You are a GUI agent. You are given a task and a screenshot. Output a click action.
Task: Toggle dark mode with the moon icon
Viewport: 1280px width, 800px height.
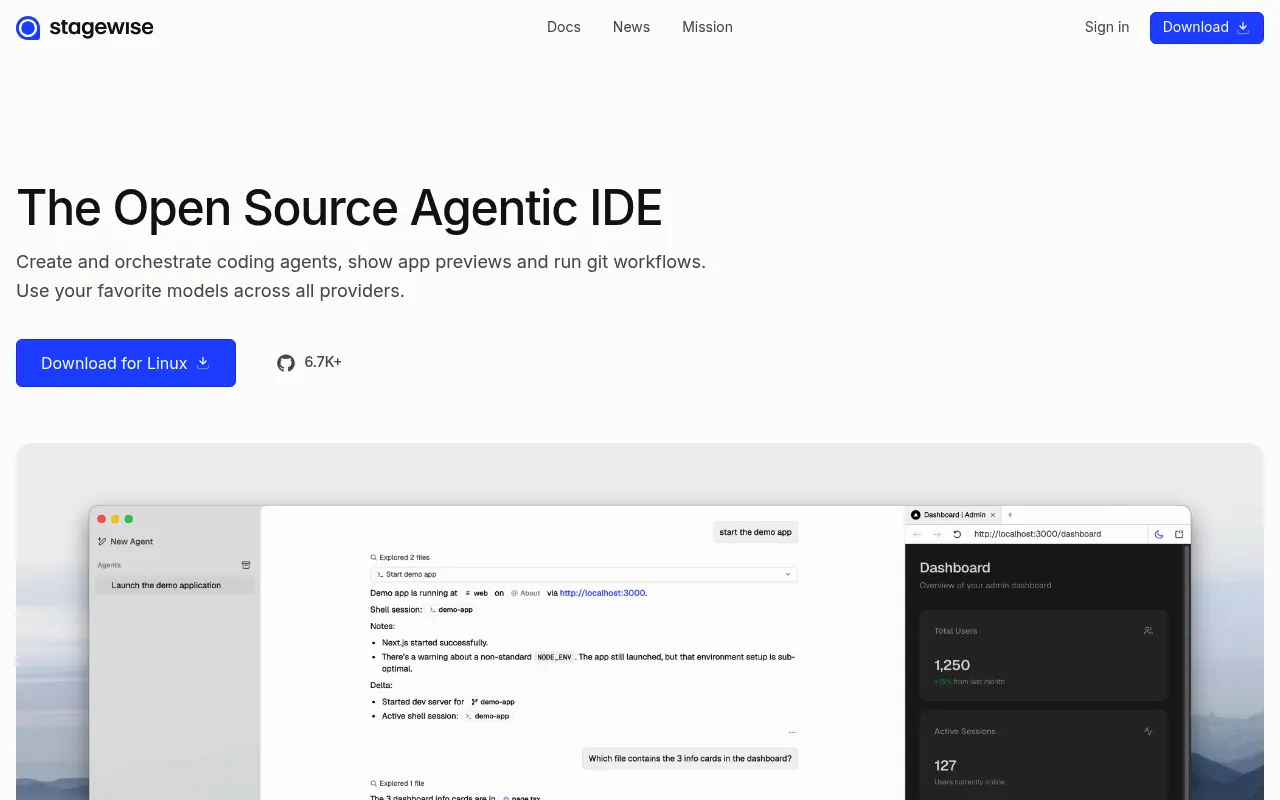(x=1159, y=534)
